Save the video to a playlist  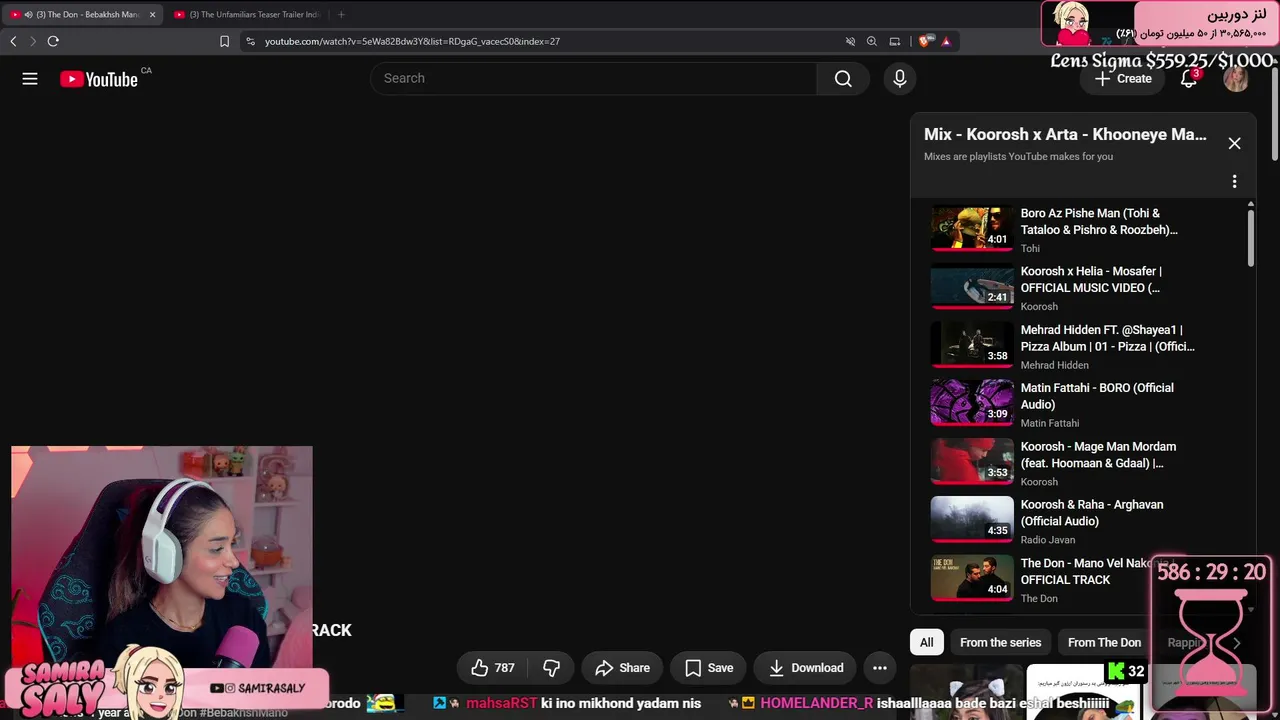(x=709, y=668)
